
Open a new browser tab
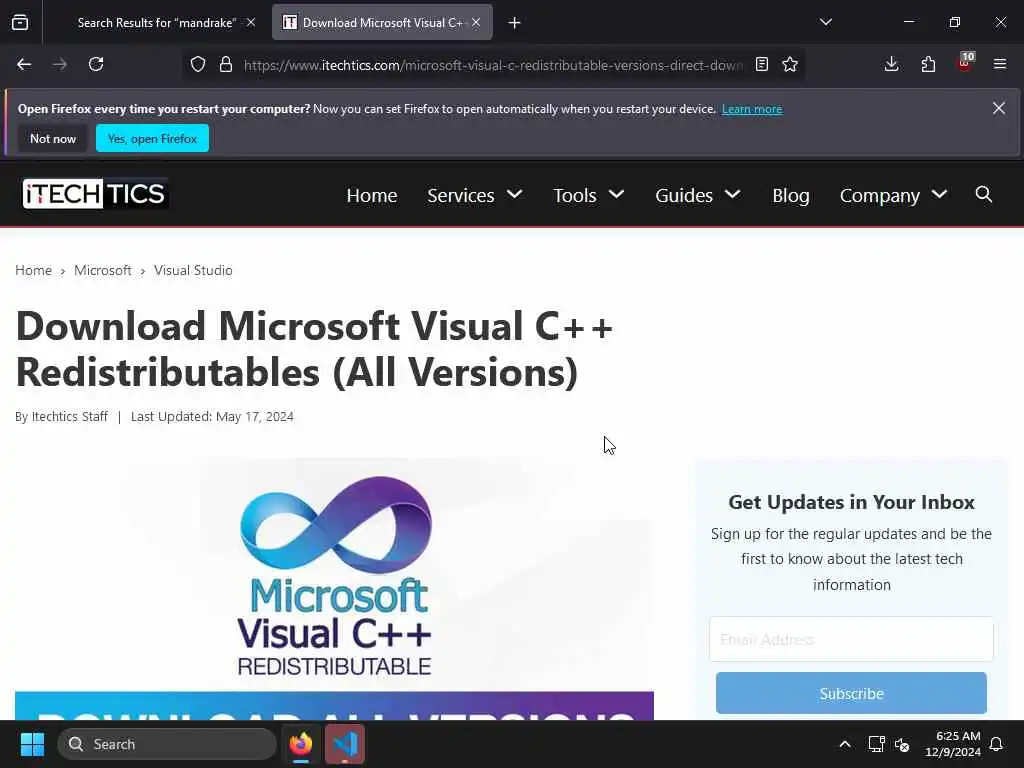(x=515, y=23)
